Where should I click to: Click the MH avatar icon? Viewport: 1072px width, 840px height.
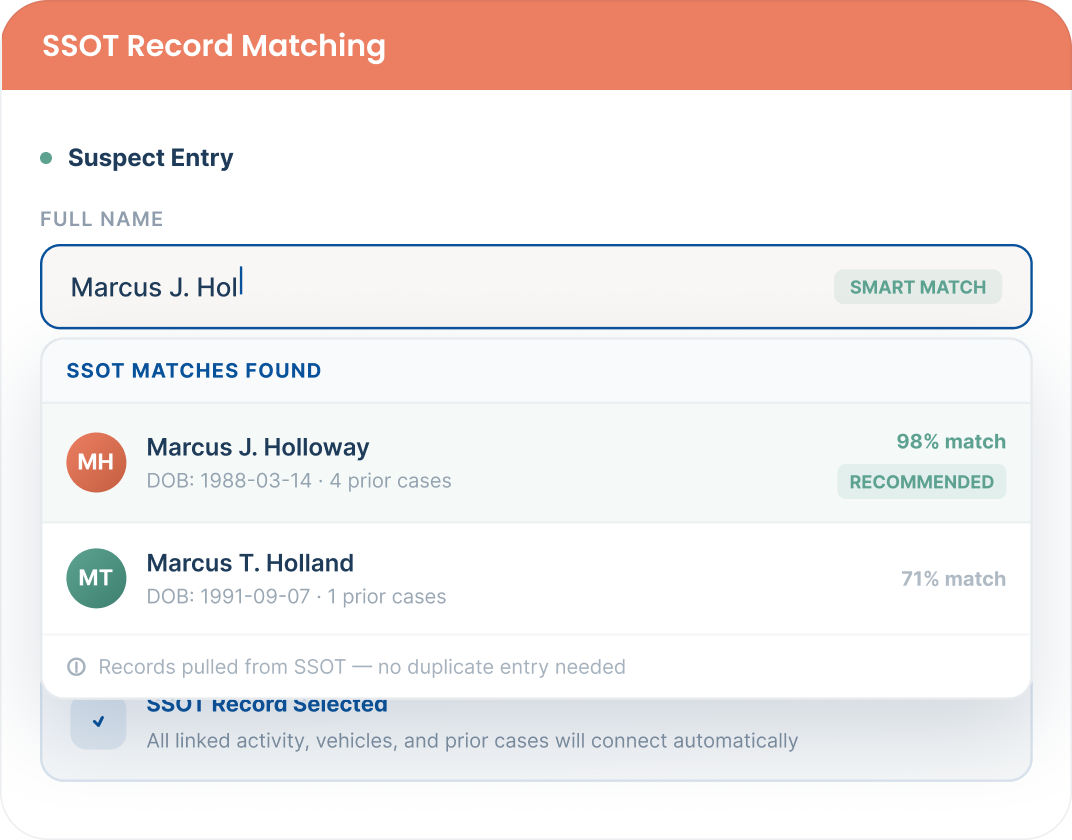coord(96,463)
